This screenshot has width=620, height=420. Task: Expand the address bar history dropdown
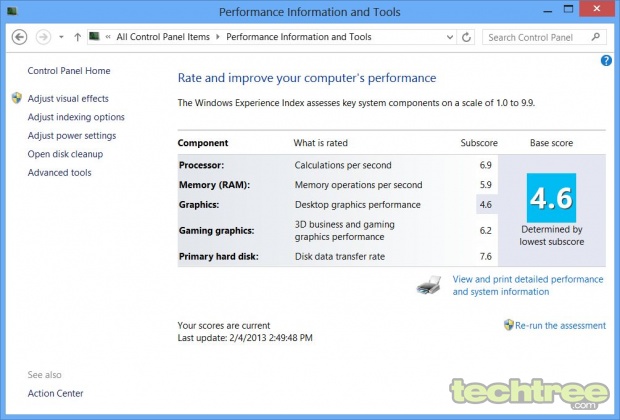(450, 37)
